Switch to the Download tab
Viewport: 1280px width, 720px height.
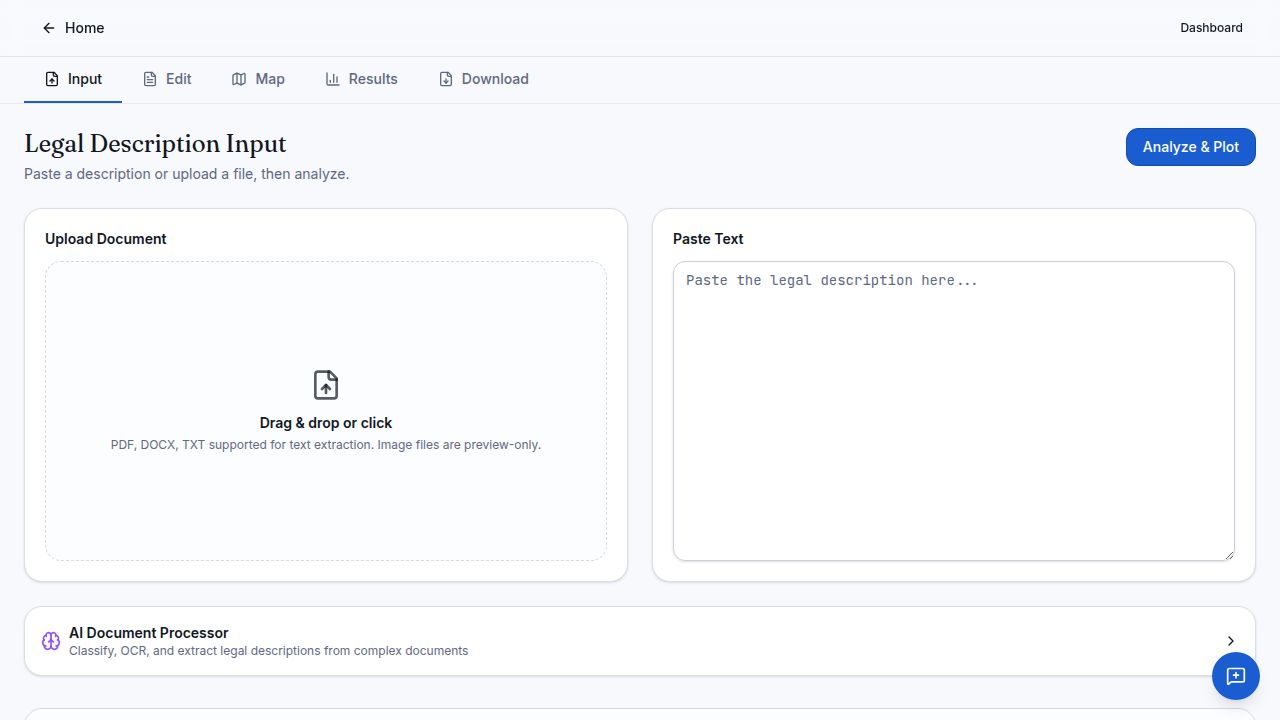(483, 79)
